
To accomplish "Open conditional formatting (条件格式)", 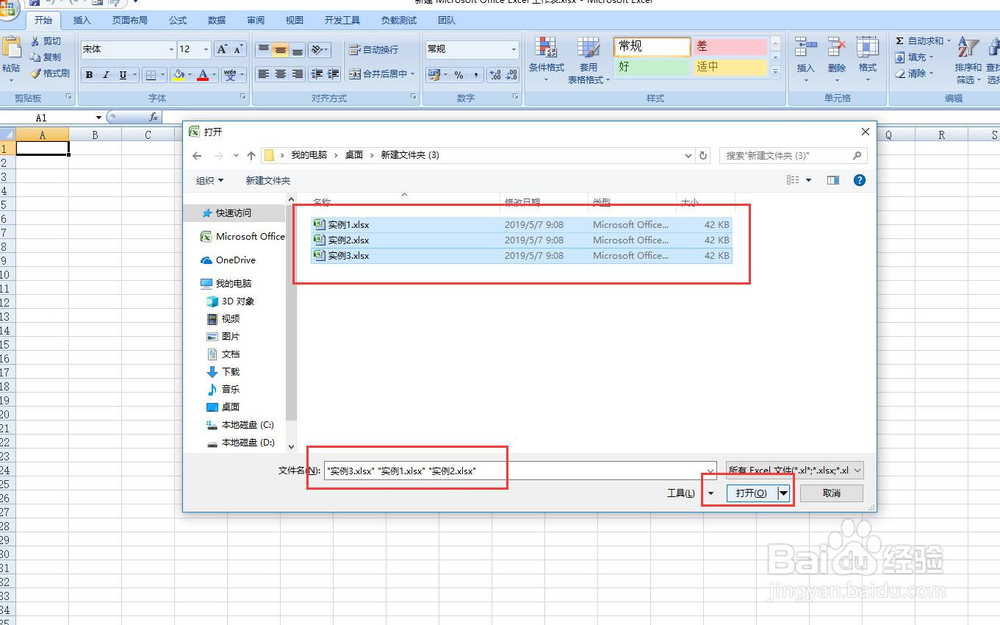I will pos(546,59).
